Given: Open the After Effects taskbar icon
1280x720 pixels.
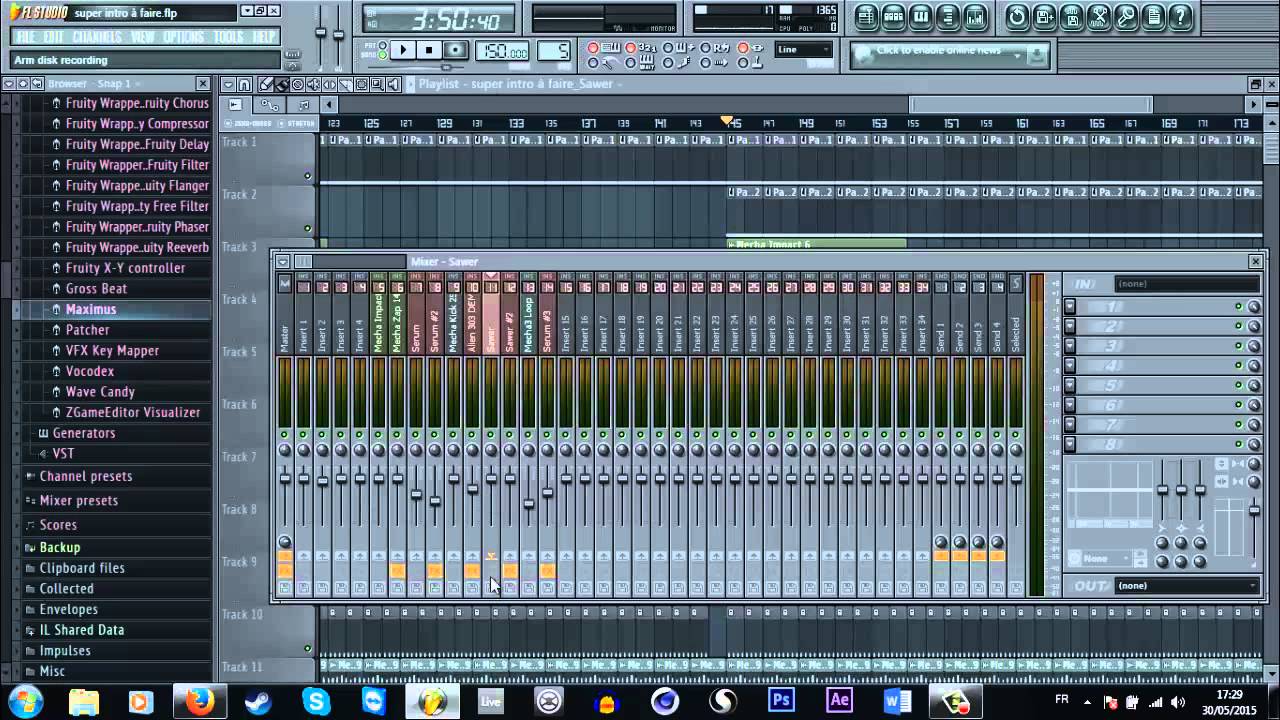Looking at the screenshot, I should 839,701.
